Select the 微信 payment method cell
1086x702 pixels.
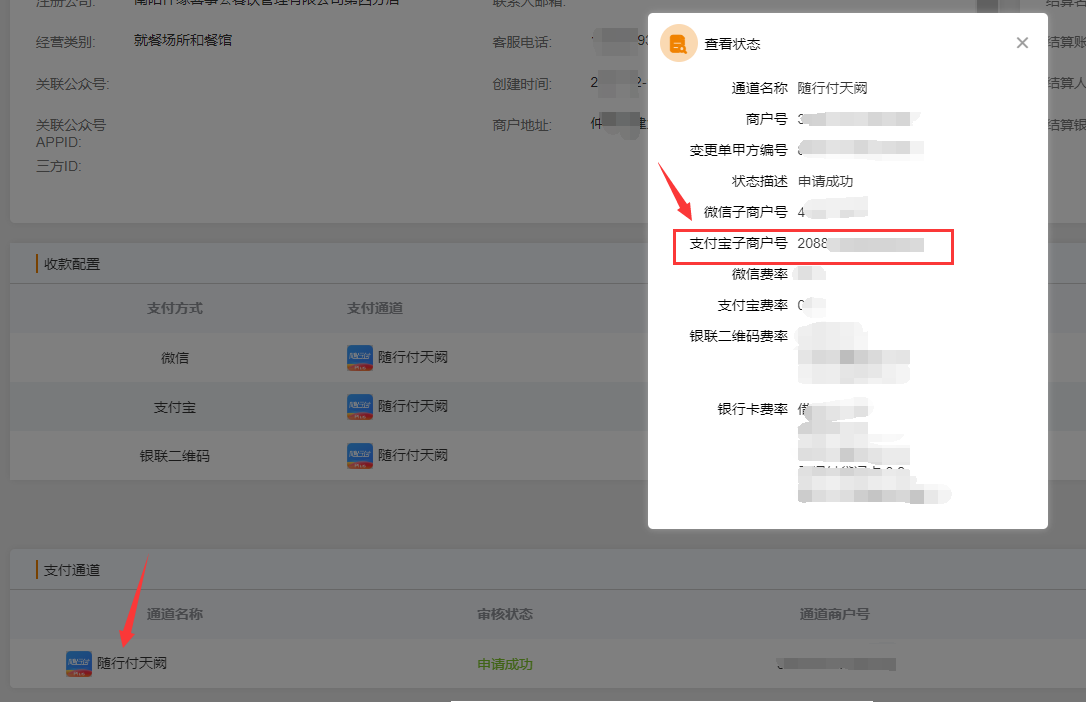pos(175,358)
